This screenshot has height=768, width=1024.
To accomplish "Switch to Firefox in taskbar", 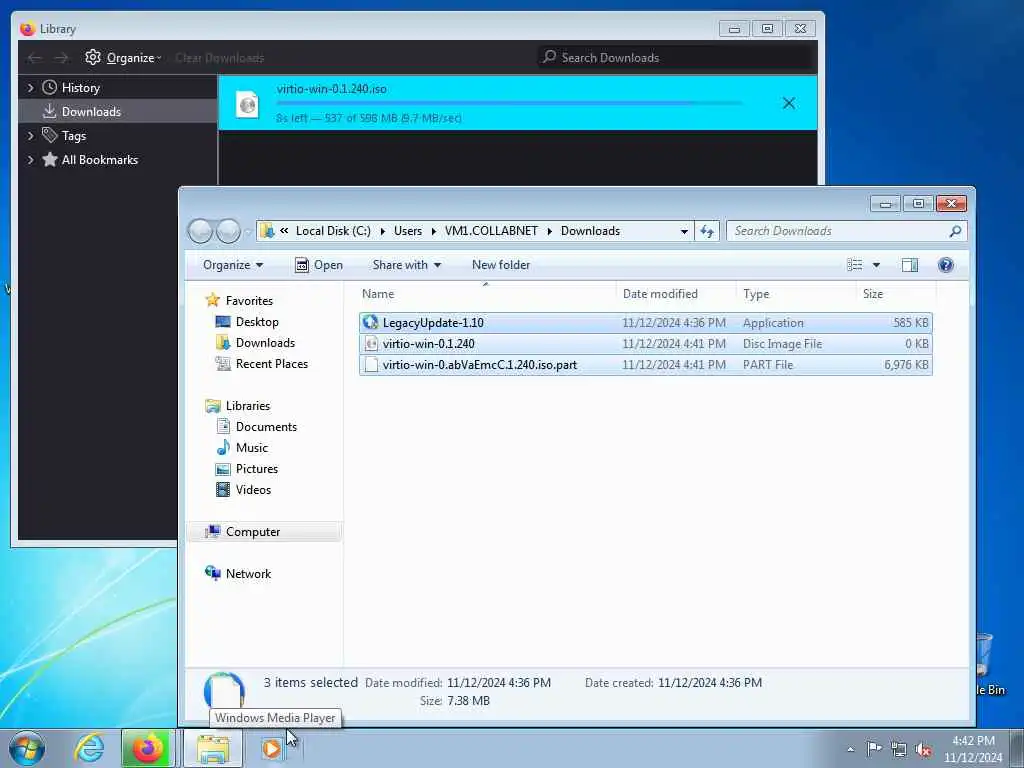I will [x=148, y=748].
